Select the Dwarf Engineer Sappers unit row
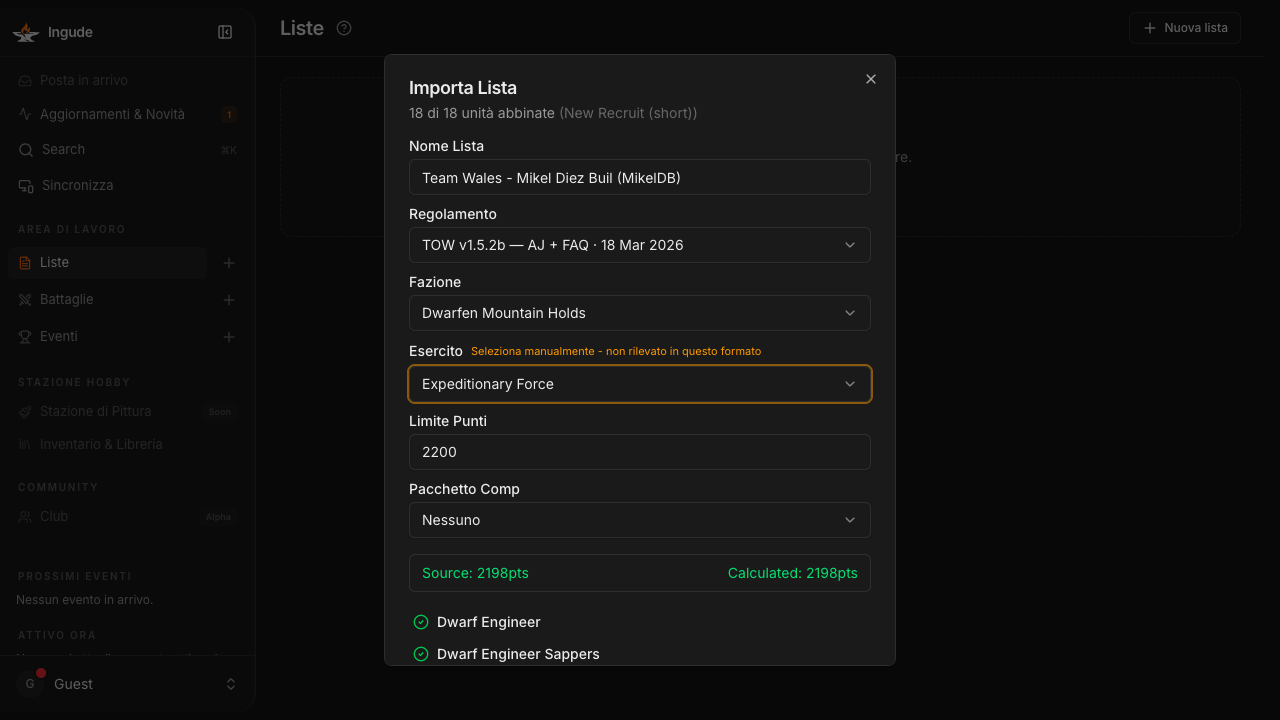Image resolution: width=1280 pixels, height=720 pixels. click(640, 654)
